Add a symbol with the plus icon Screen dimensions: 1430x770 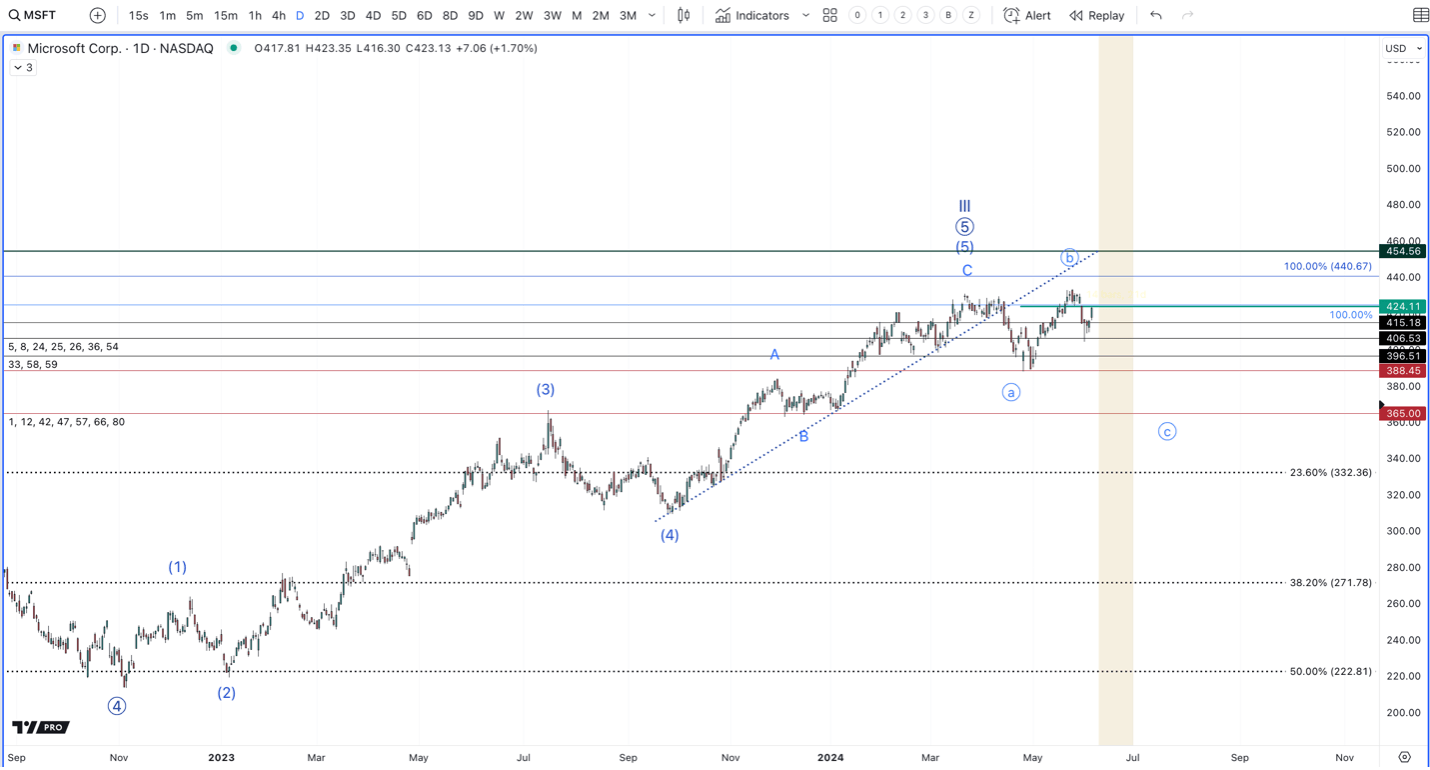(97, 15)
